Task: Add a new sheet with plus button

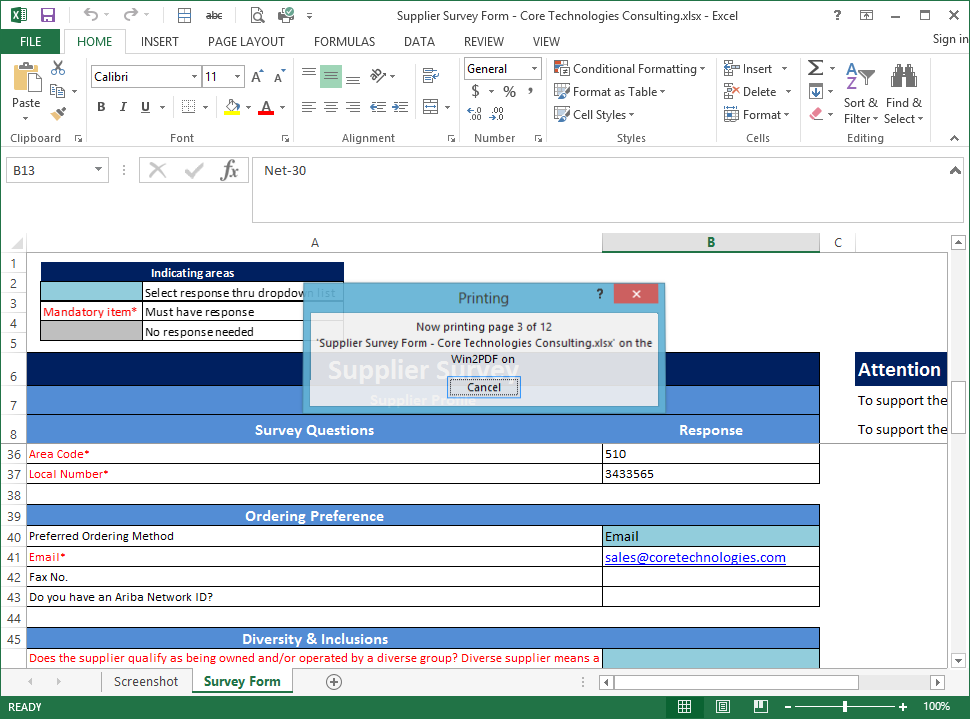Action: coord(334,682)
